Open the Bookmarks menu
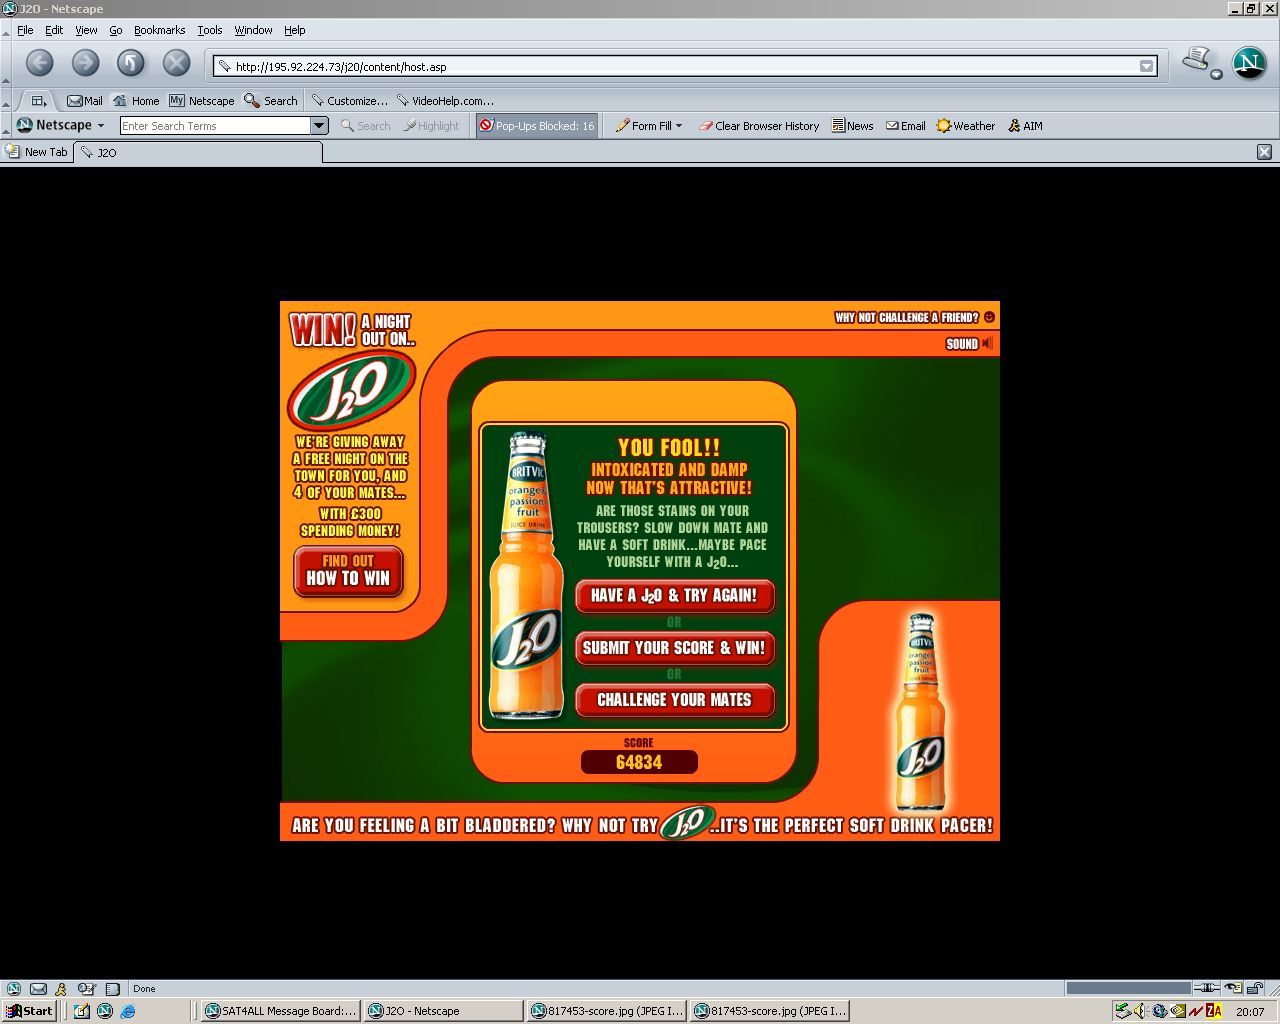 point(159,30)
